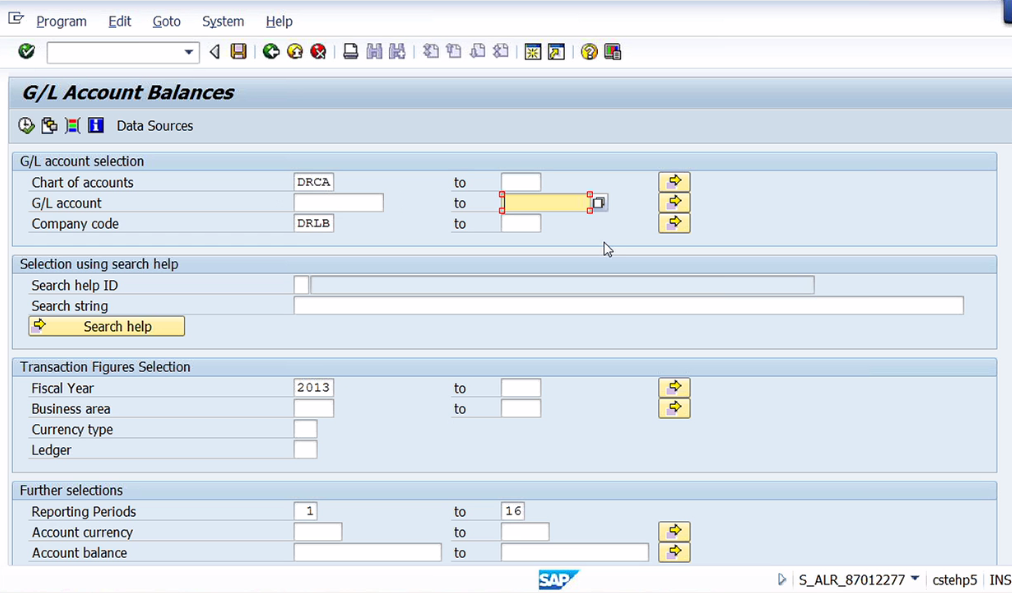The height and width of the screenshot is (593, 1012).
Task: Open multiple selection for Fiscal Year
Action: coord(674,388)
